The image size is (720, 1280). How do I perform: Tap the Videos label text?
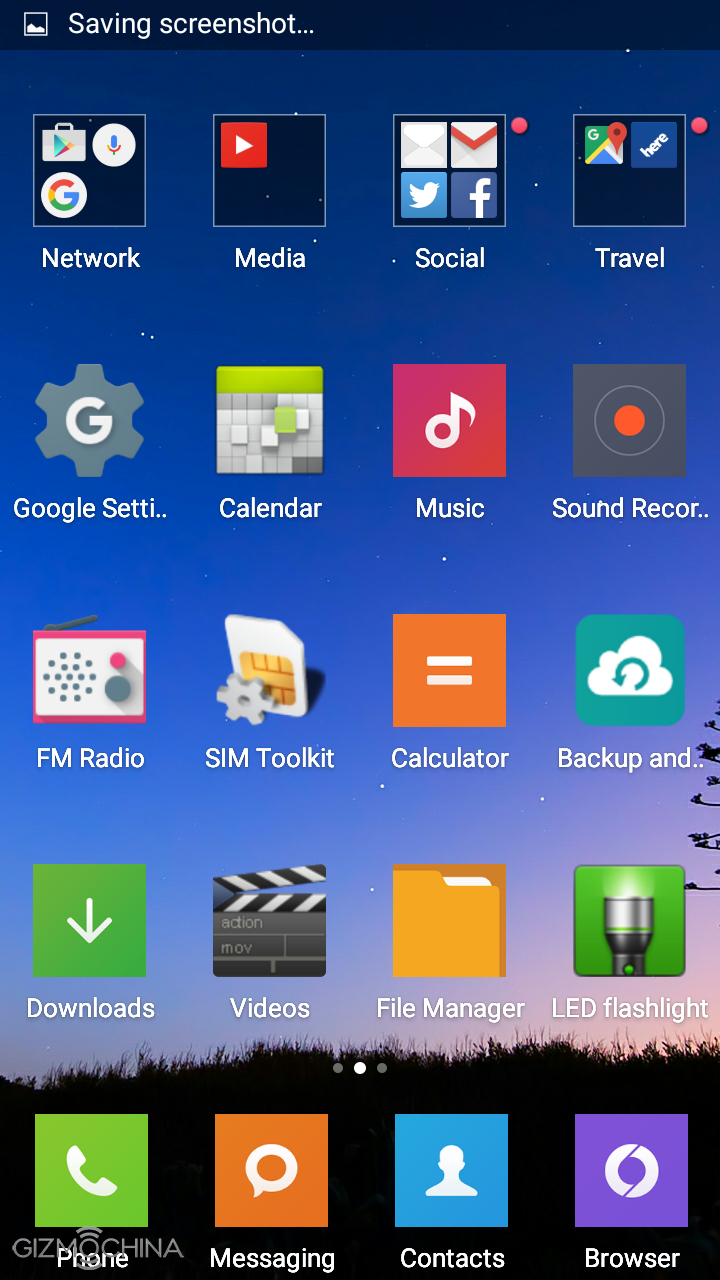click(270, 1008)
